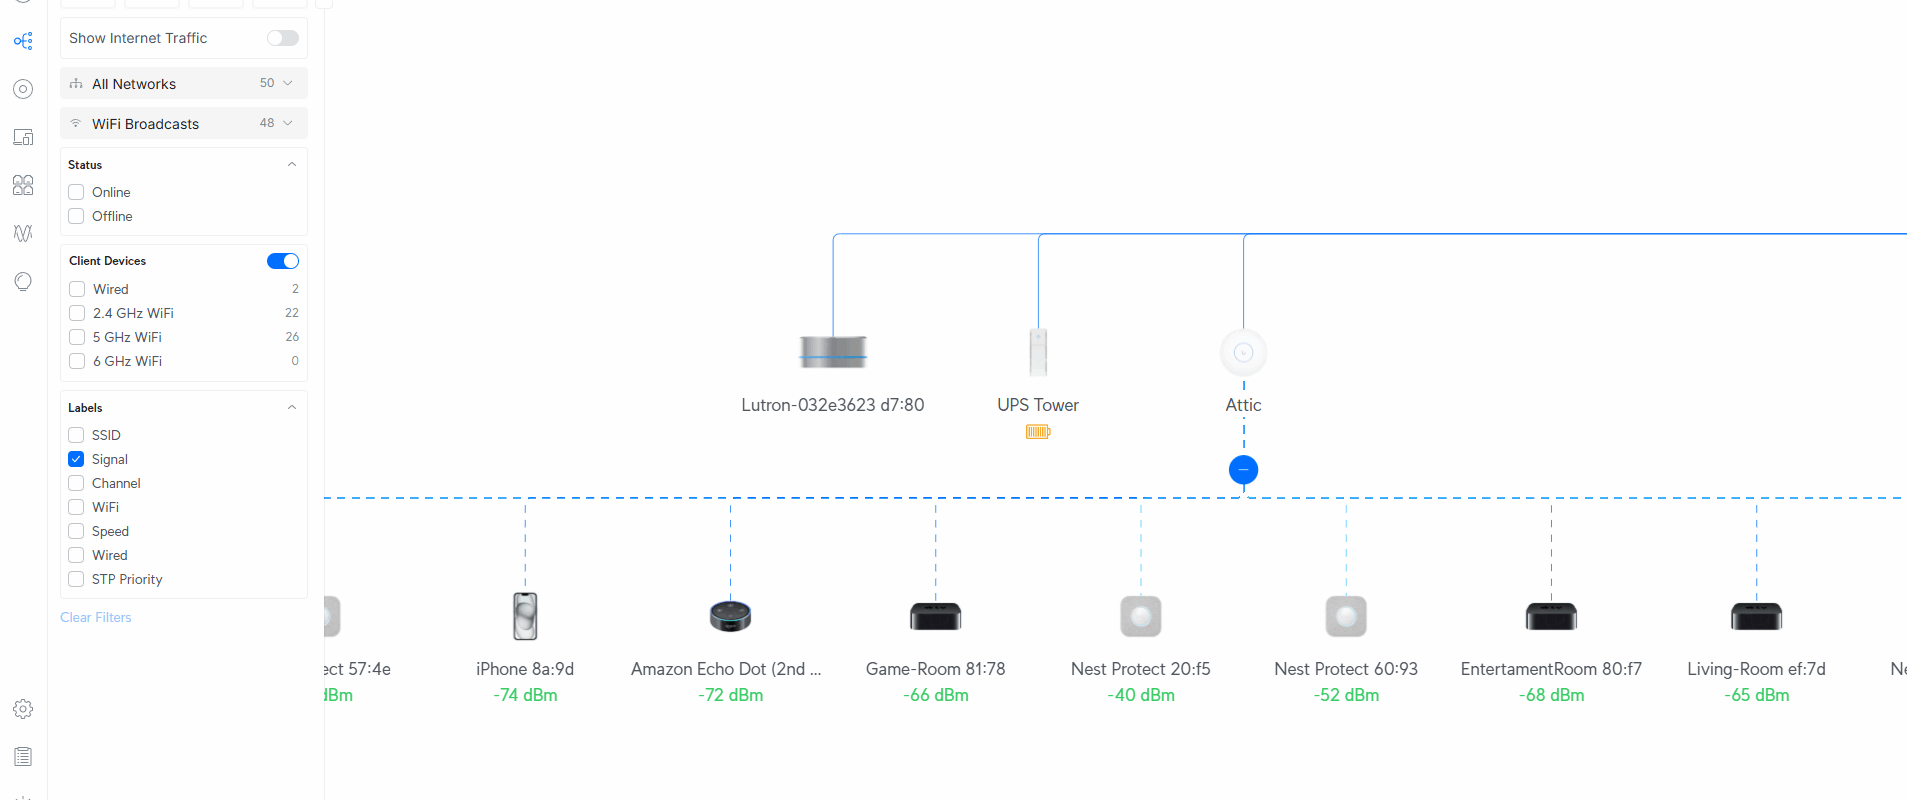The height and width of the screenshot is (800, 1907).
Task: Collapse the Labels section
Action: tap(291, 408)
